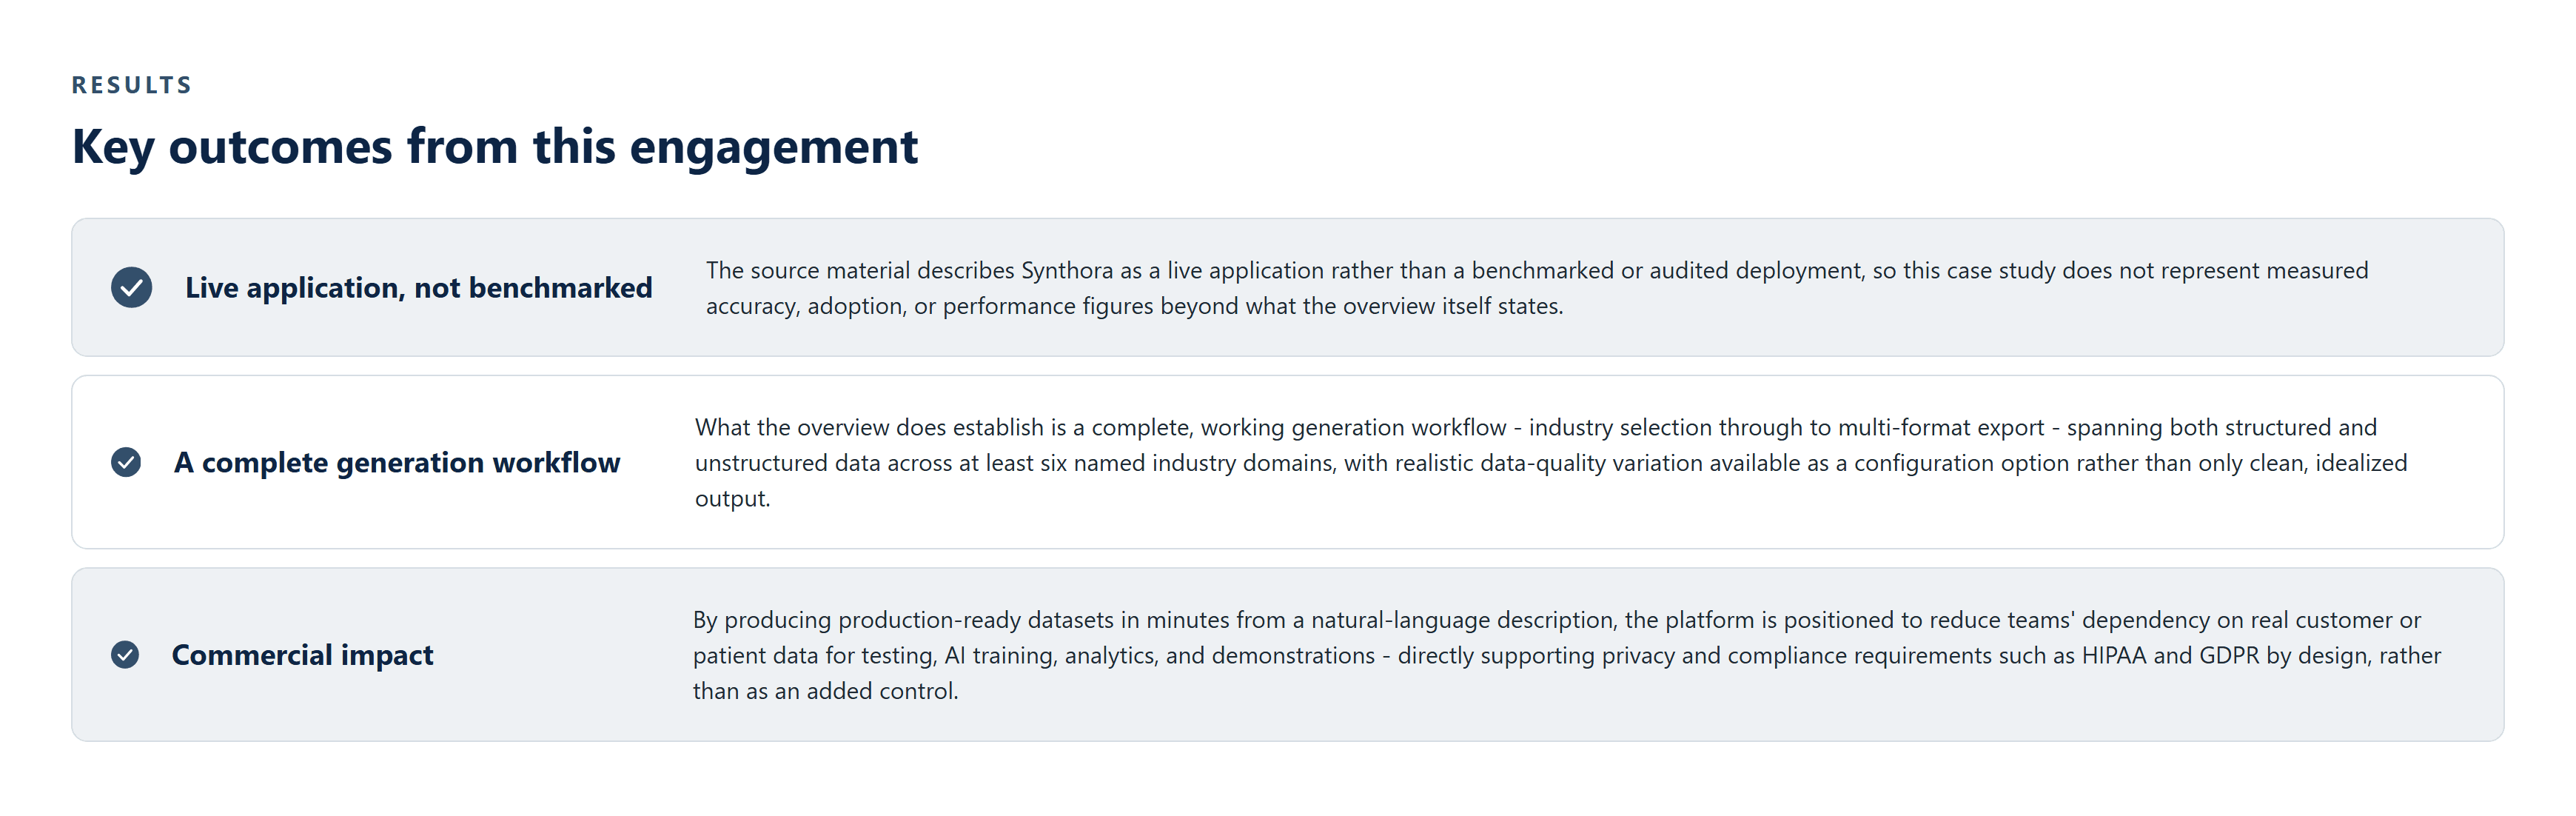Click the heading Key outcomes from this engagement
2576x816 pixels.
coord(495,147)
